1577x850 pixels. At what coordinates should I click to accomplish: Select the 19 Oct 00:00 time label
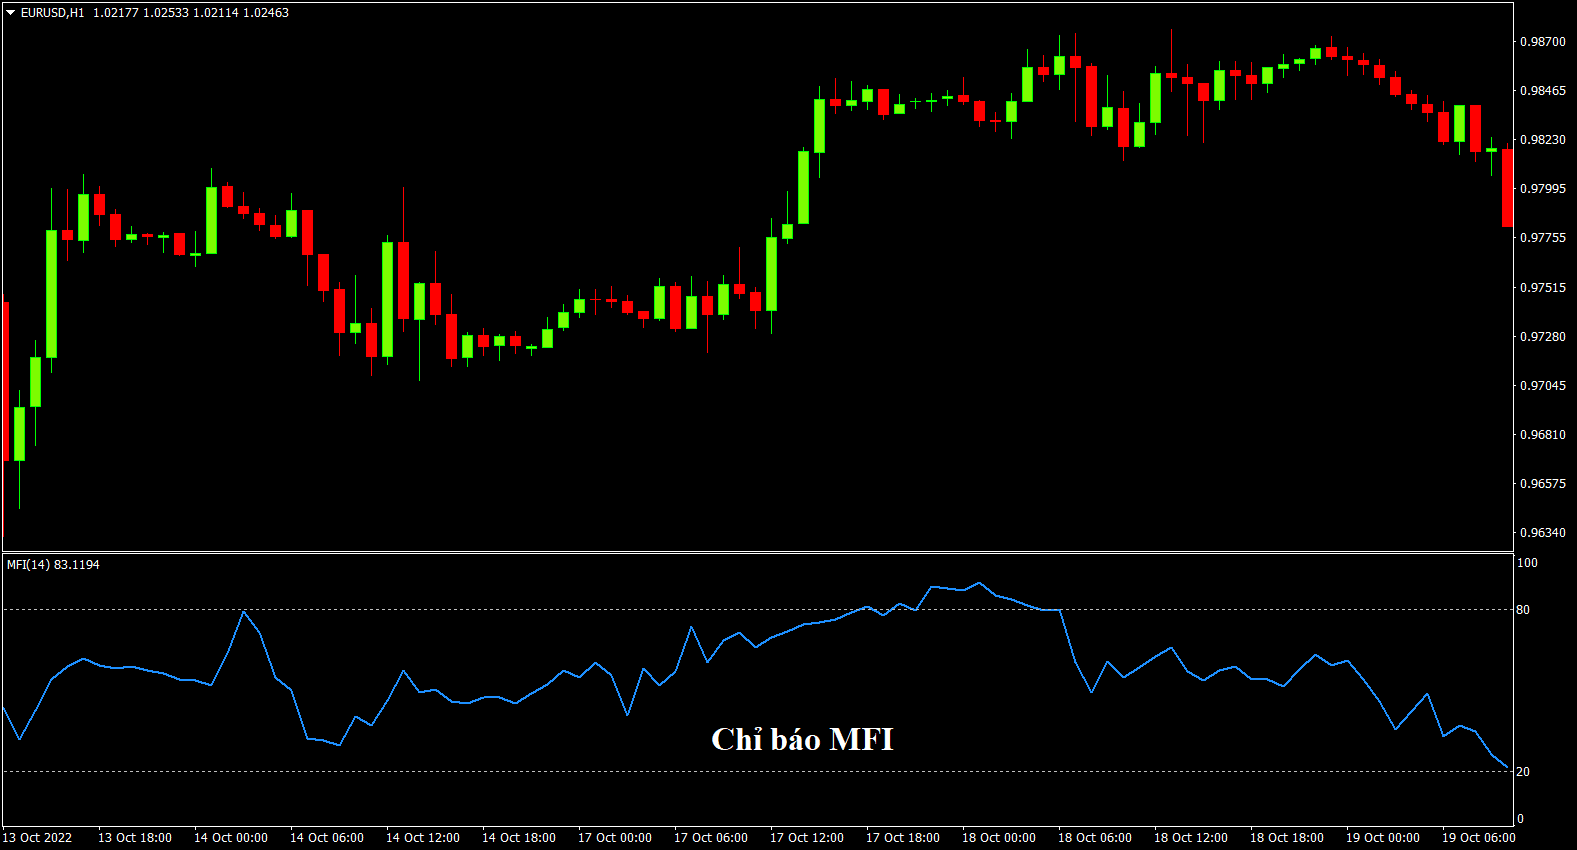pyautogui.click(x=1383, y=838)
